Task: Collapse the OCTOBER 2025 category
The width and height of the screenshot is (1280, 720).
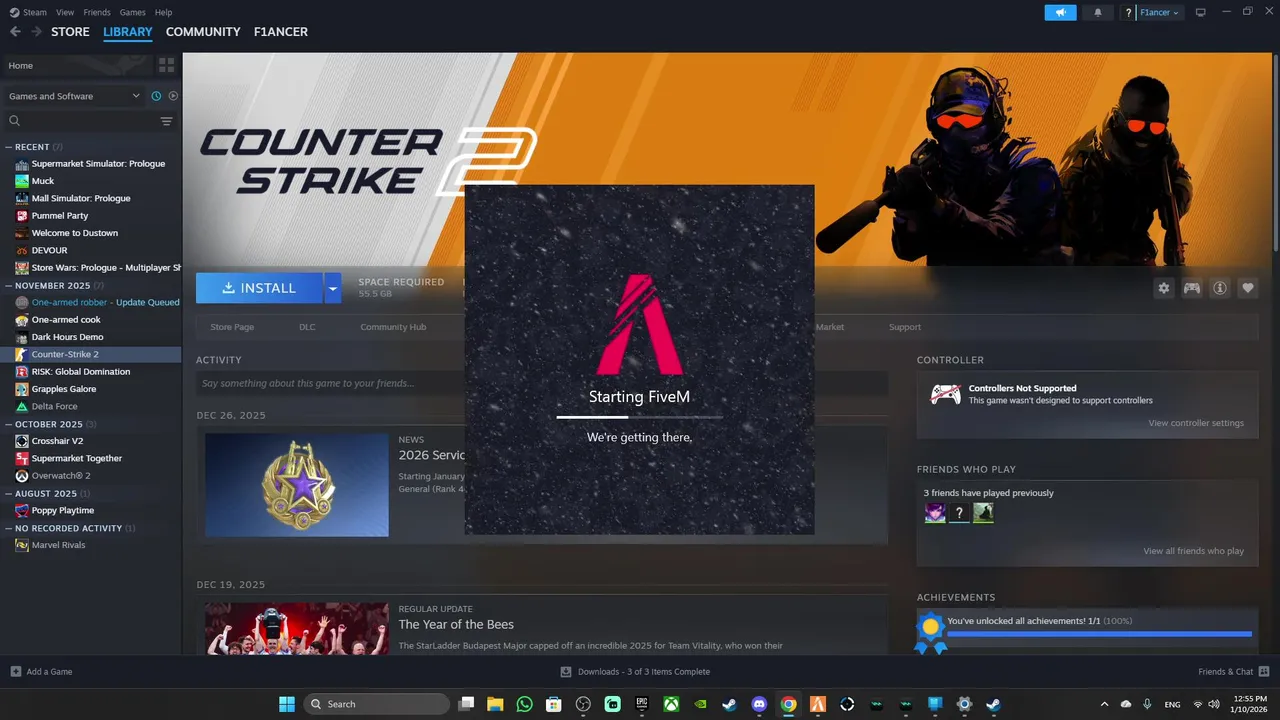Action: pyautogui.click(x=9, y=424)
